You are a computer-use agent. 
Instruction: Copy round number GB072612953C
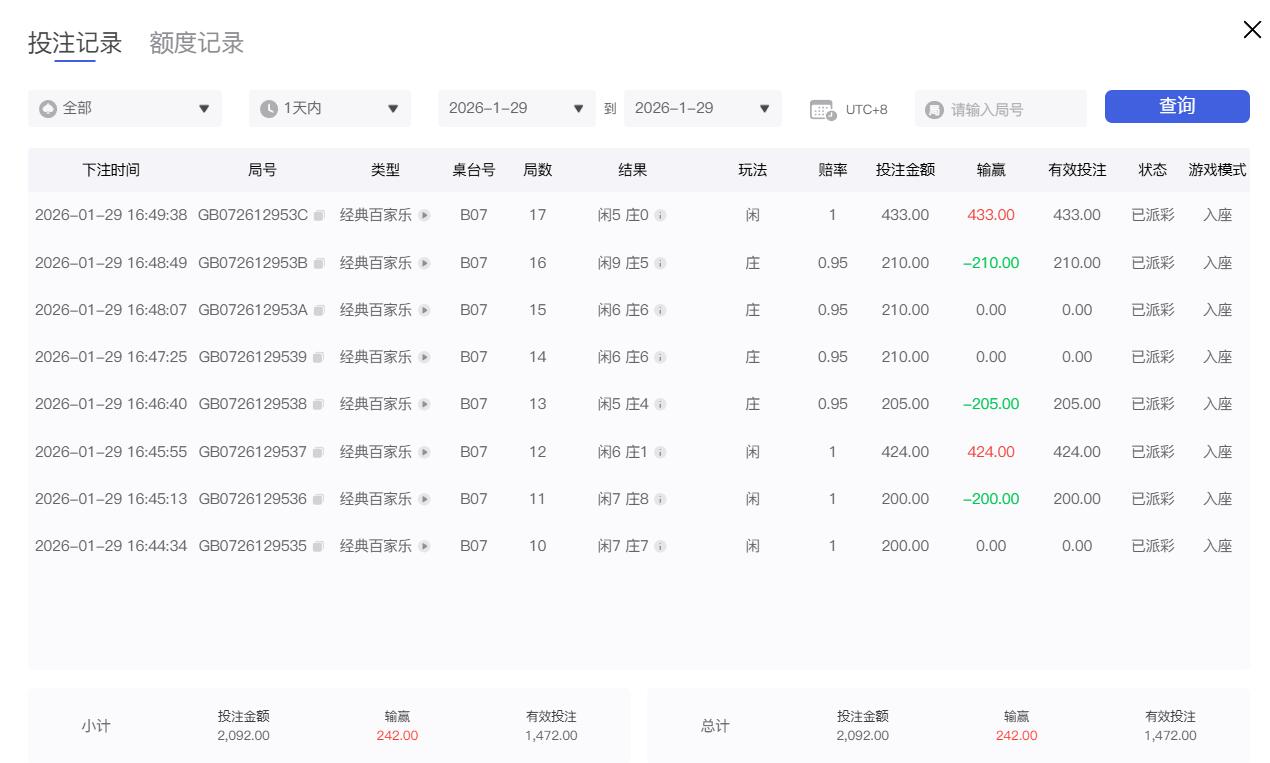[x=319, y=216]
